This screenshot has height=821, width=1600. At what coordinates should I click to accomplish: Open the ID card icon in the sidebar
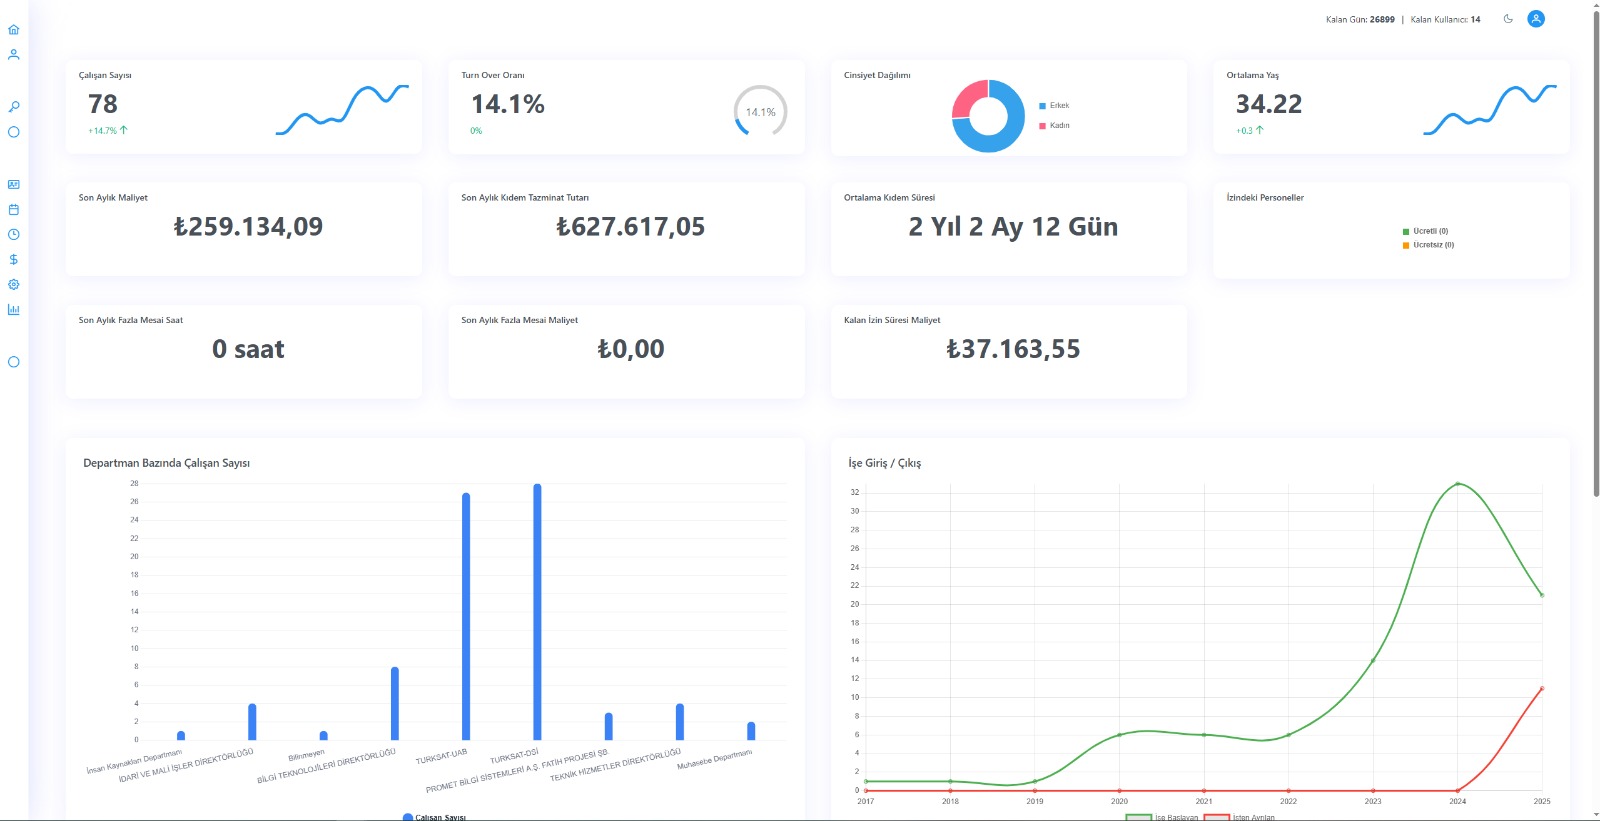(13, 185)
